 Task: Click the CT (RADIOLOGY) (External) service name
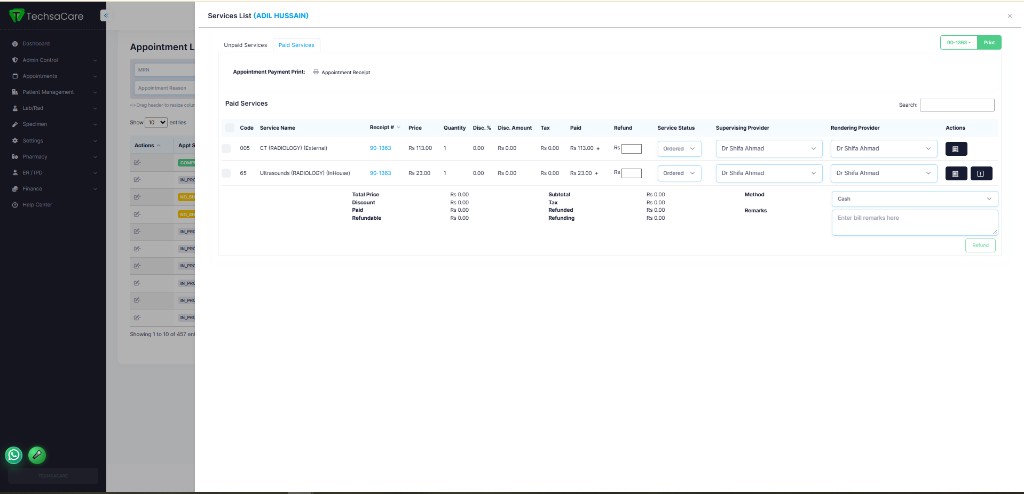(x=293, y=148)
